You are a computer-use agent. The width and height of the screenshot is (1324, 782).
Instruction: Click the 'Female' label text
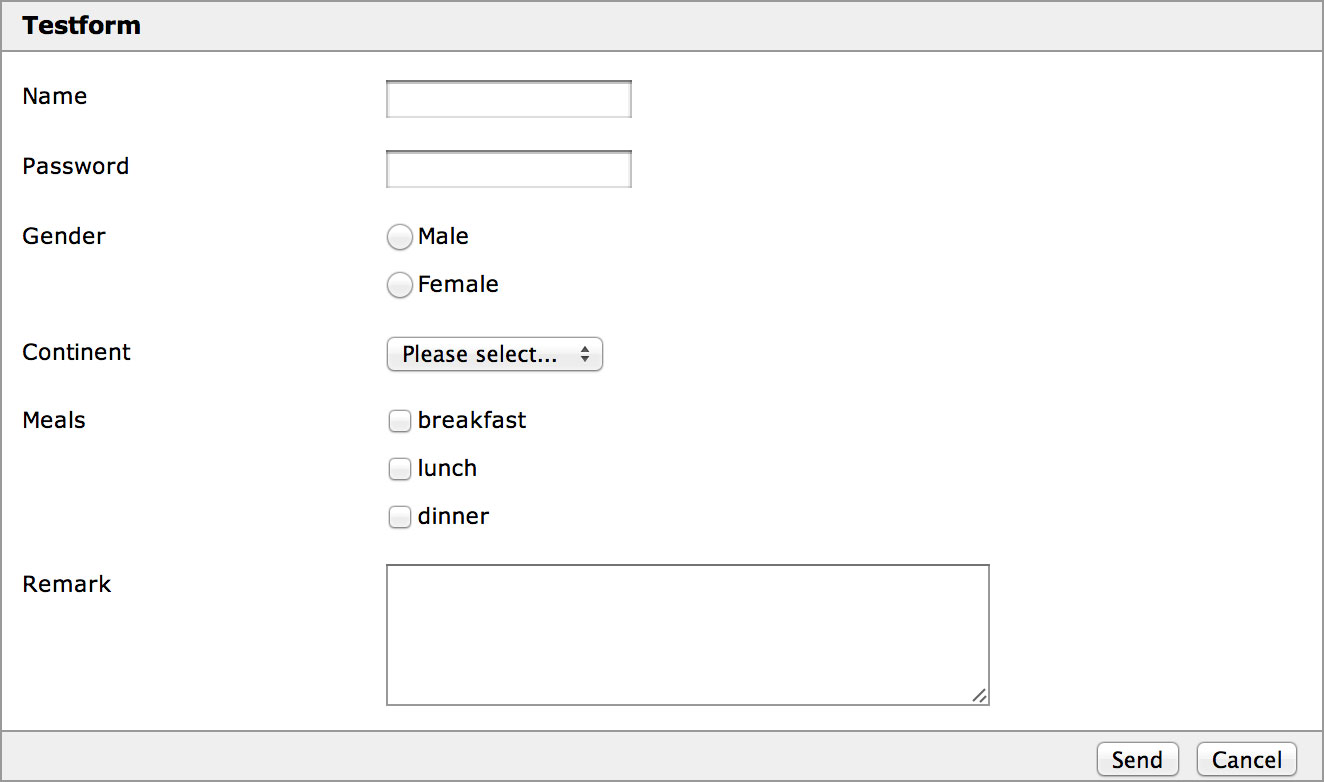[x=457, y=284]
